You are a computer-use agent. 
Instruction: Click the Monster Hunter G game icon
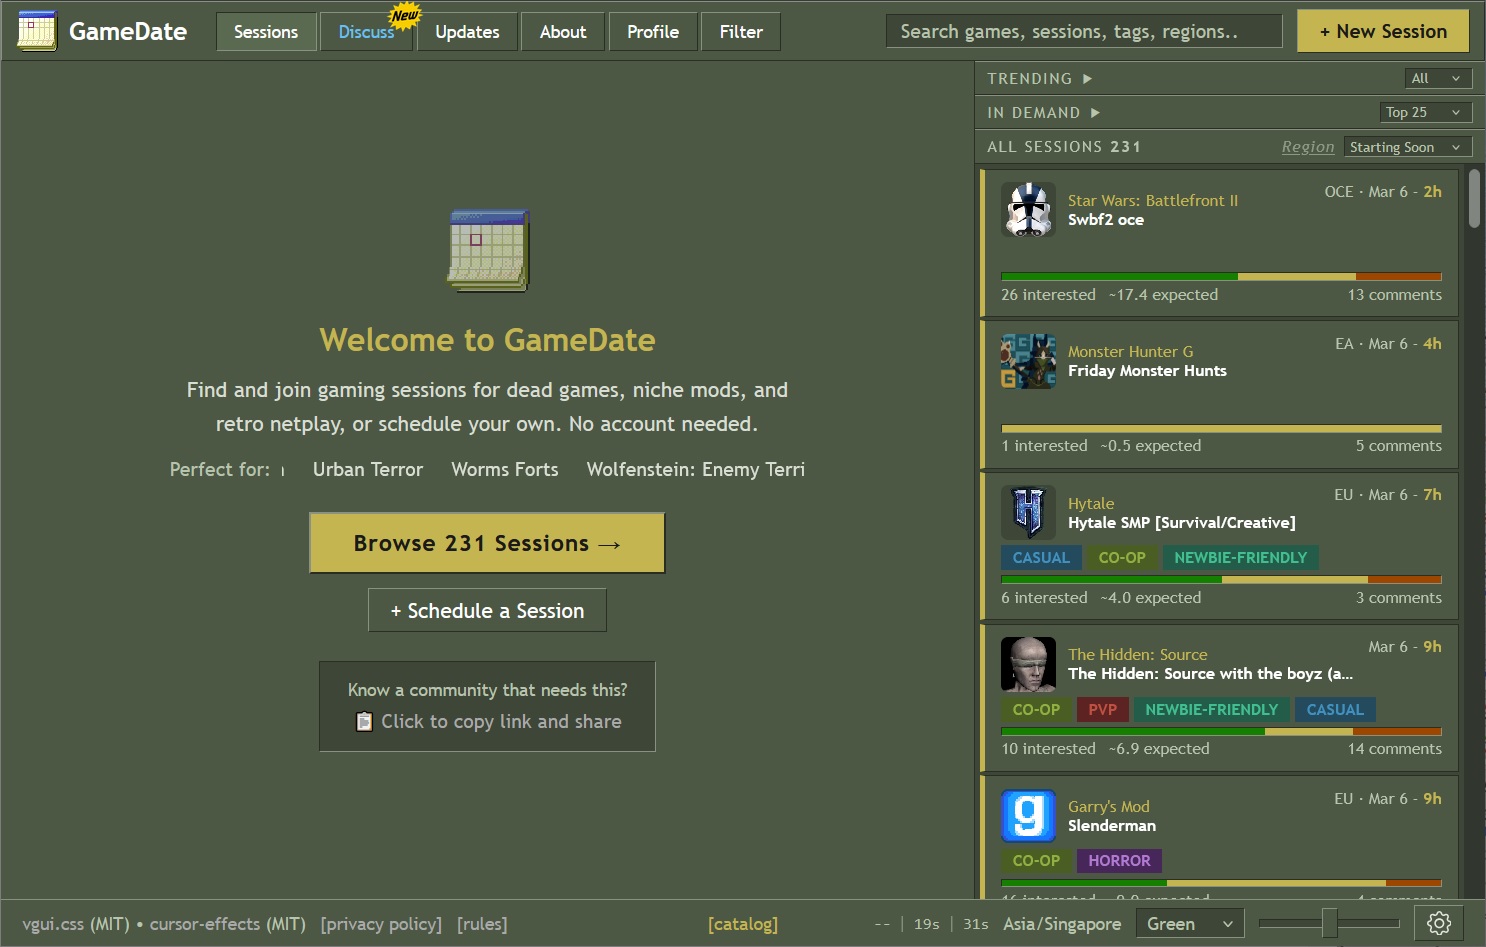(1028, 361)
